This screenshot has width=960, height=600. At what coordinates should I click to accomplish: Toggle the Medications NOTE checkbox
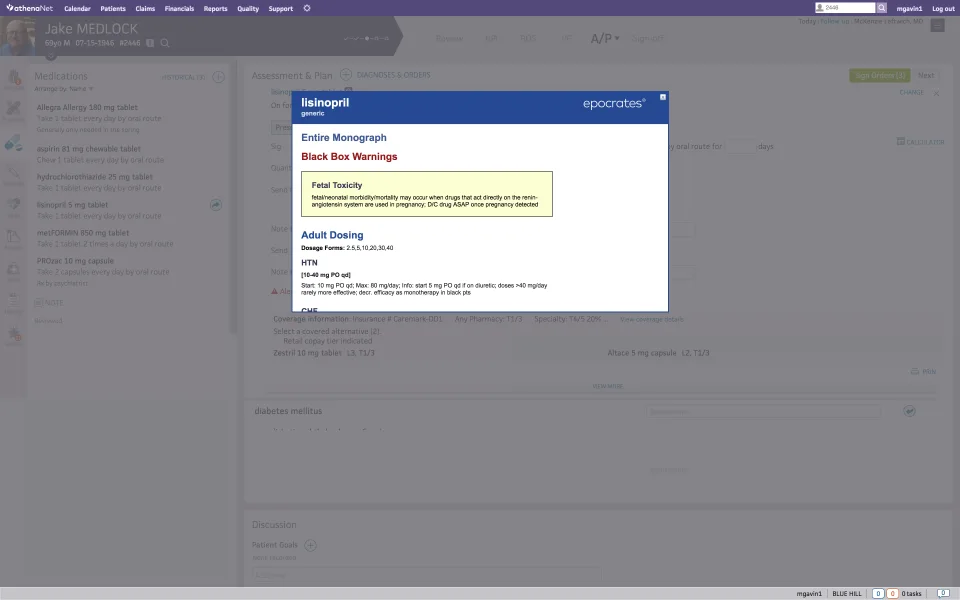pyautogui.click(x=39, y=302)
